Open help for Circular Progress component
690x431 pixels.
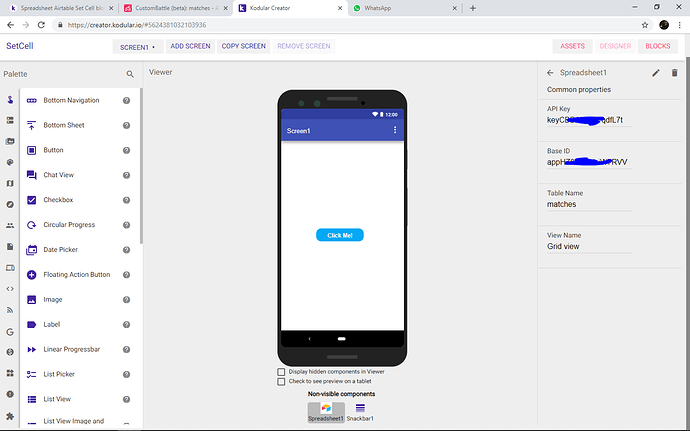[126, 225]
